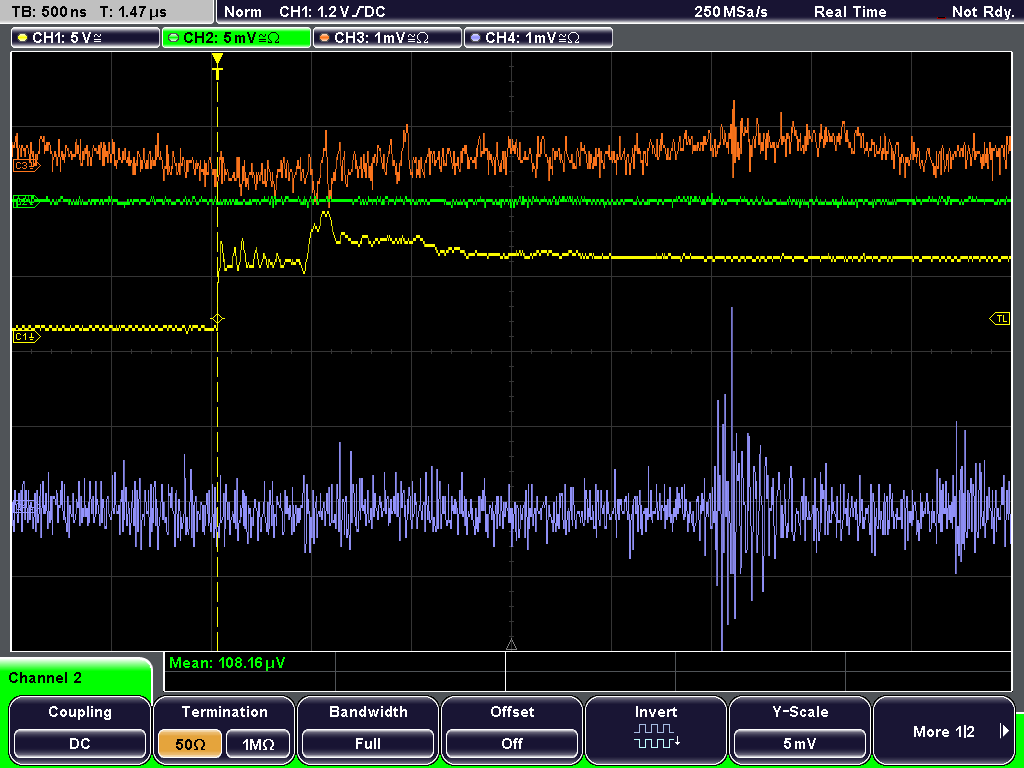Click the Mean: 108.16 µV measurement

(227, 663)
